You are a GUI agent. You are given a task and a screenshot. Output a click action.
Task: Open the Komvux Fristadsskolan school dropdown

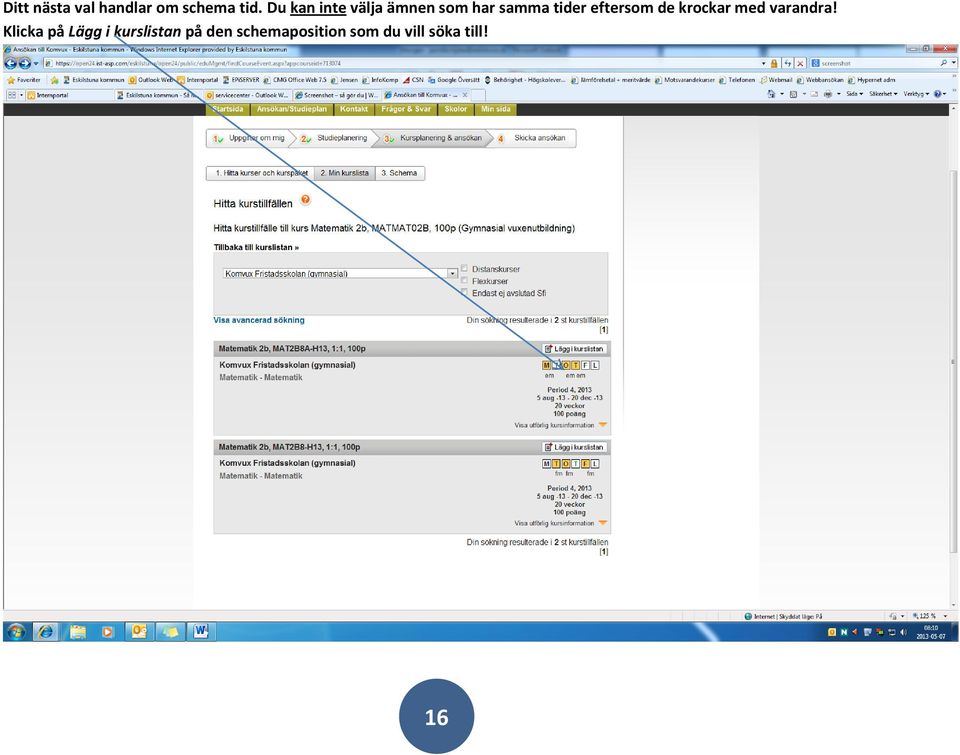tap(340, 273)
